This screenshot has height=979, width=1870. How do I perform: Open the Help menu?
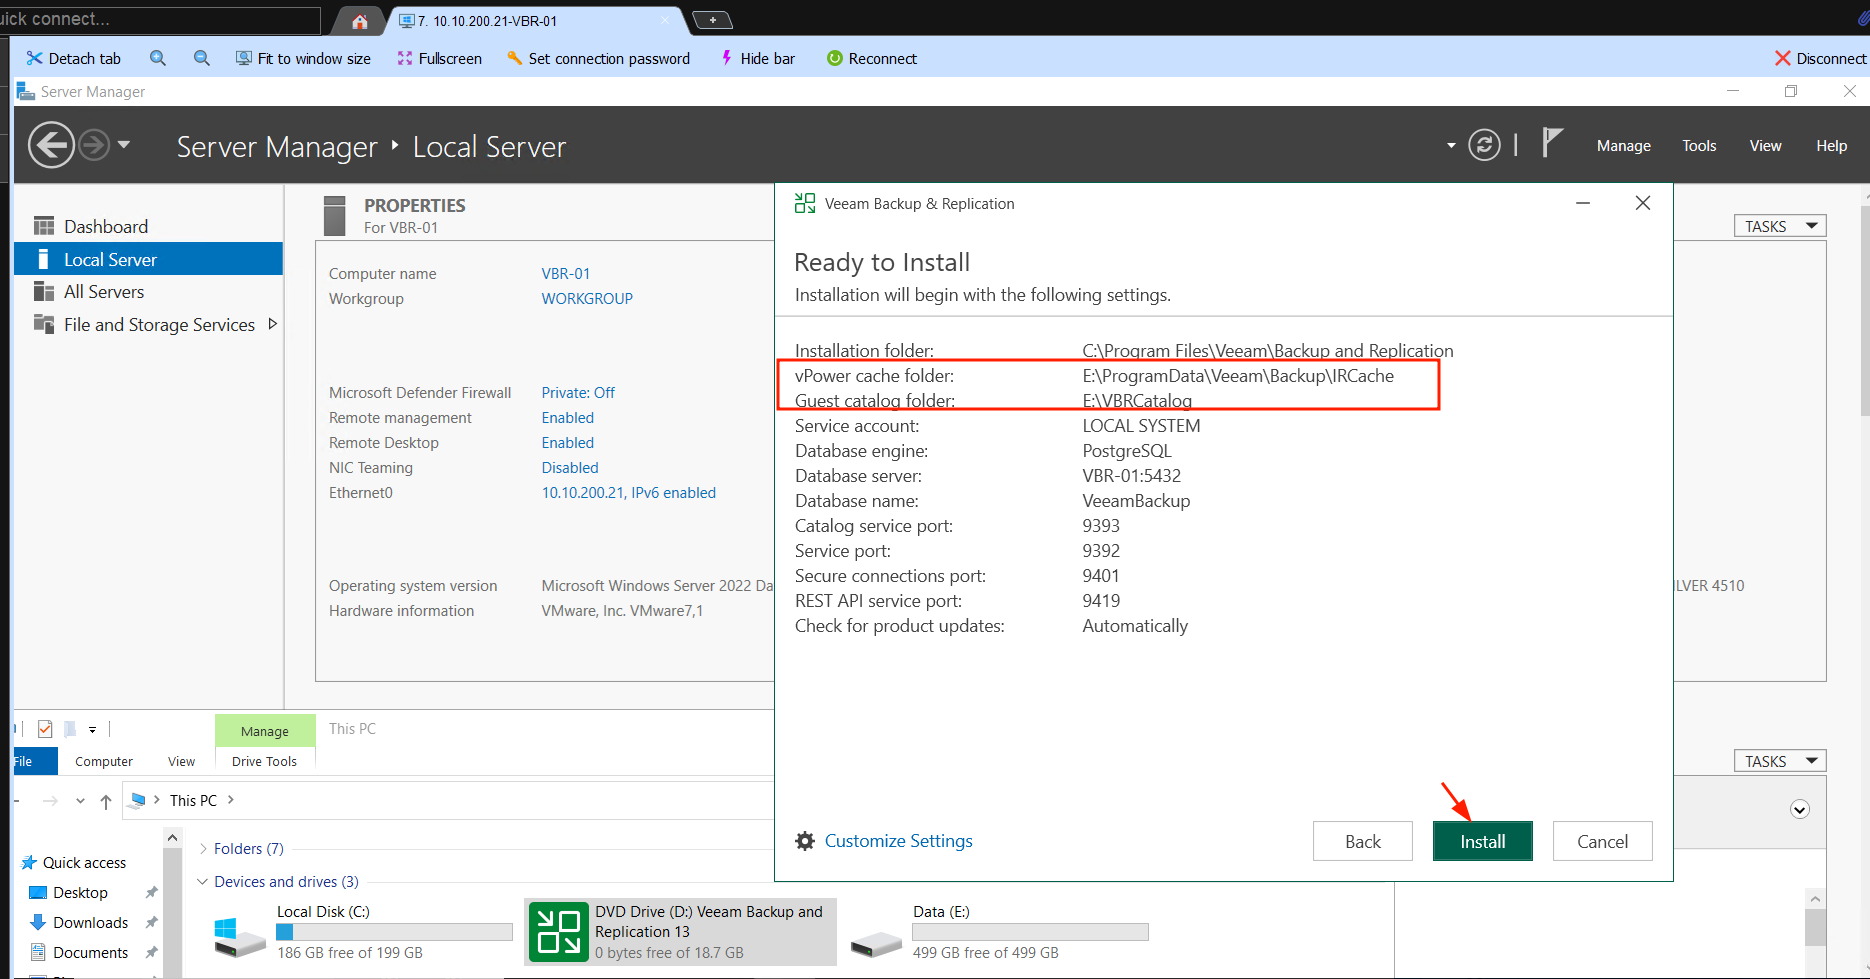point(1831,146)
